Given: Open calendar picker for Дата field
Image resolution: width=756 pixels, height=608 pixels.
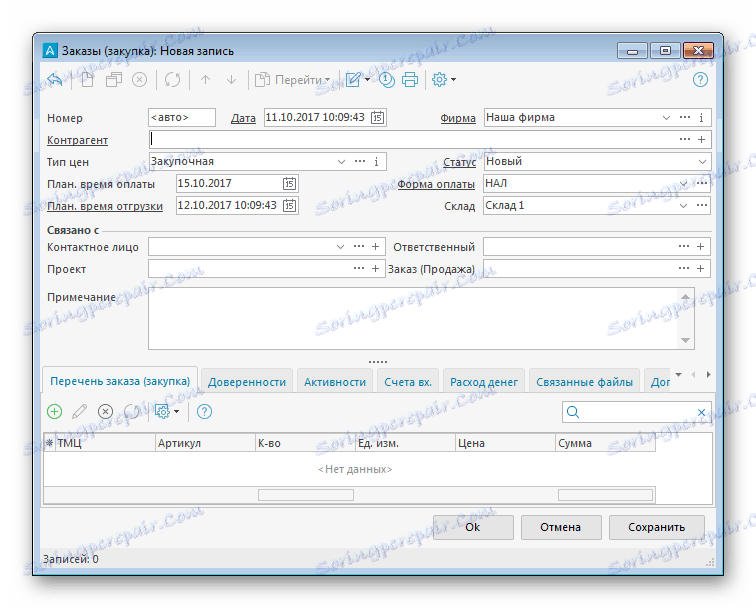Looking at the screenshot, I should coord(377,117).
